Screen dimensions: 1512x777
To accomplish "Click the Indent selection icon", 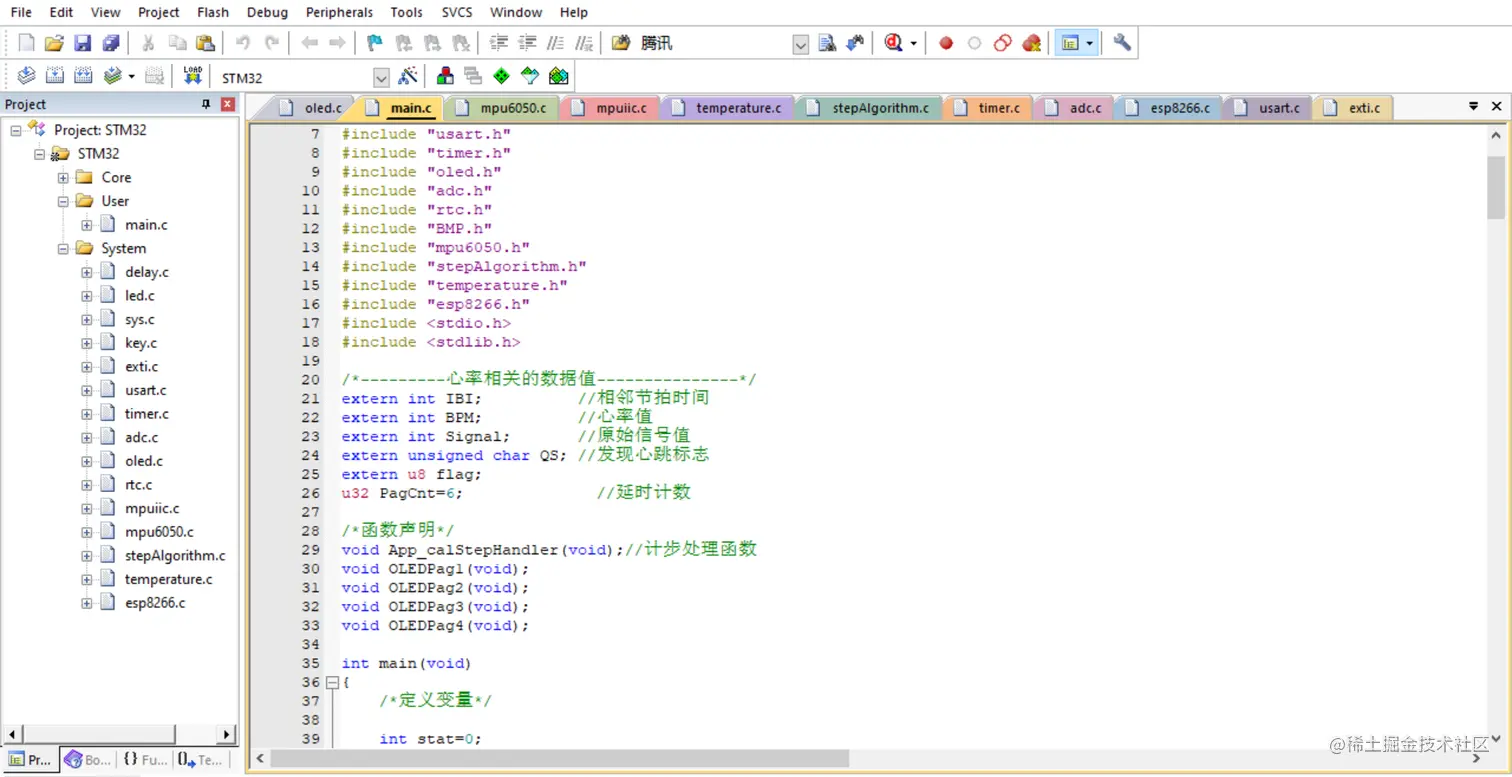I will tap(499, 43).
